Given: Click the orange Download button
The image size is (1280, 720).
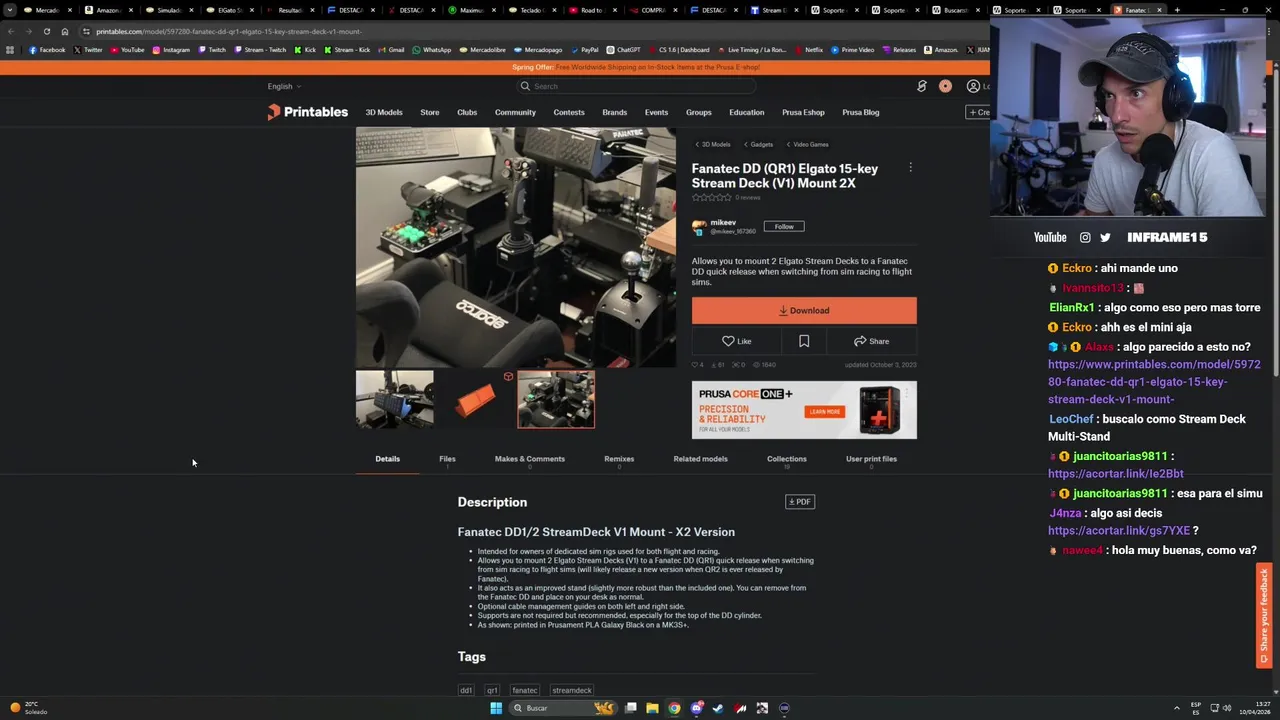Looking at the screenshot, I should click(x=804, y=310).
